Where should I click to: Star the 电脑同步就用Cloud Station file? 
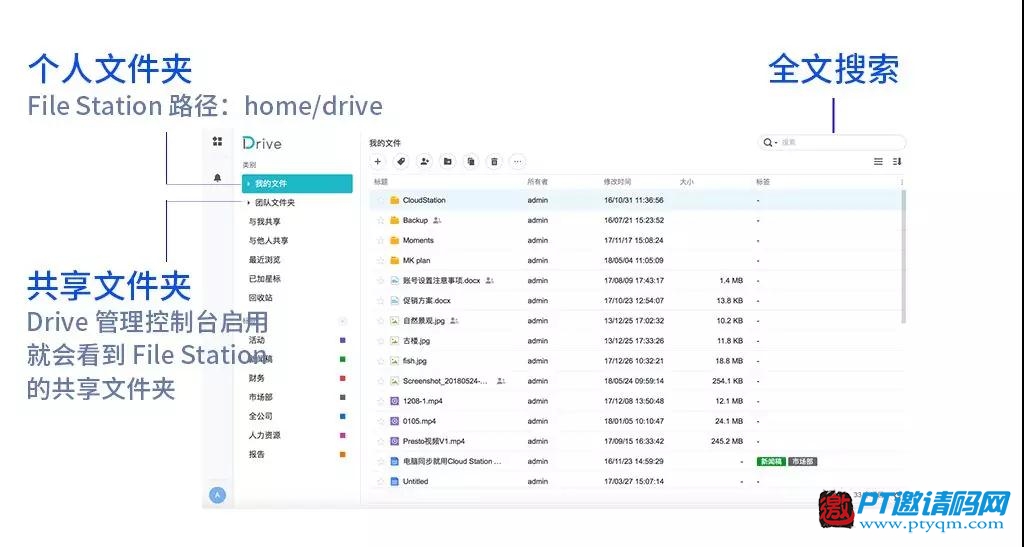(x=381, y=461)
